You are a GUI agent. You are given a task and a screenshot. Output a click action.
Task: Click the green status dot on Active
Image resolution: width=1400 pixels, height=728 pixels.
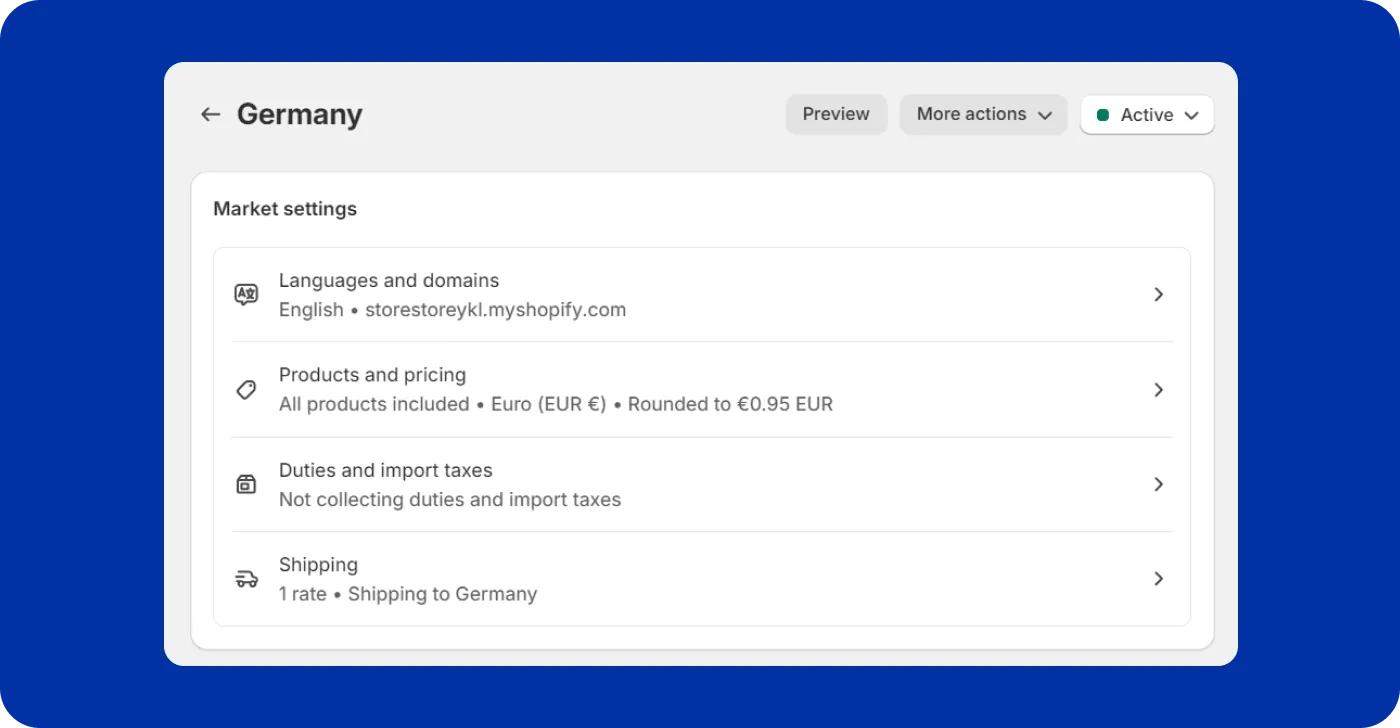pos(1104,115)
